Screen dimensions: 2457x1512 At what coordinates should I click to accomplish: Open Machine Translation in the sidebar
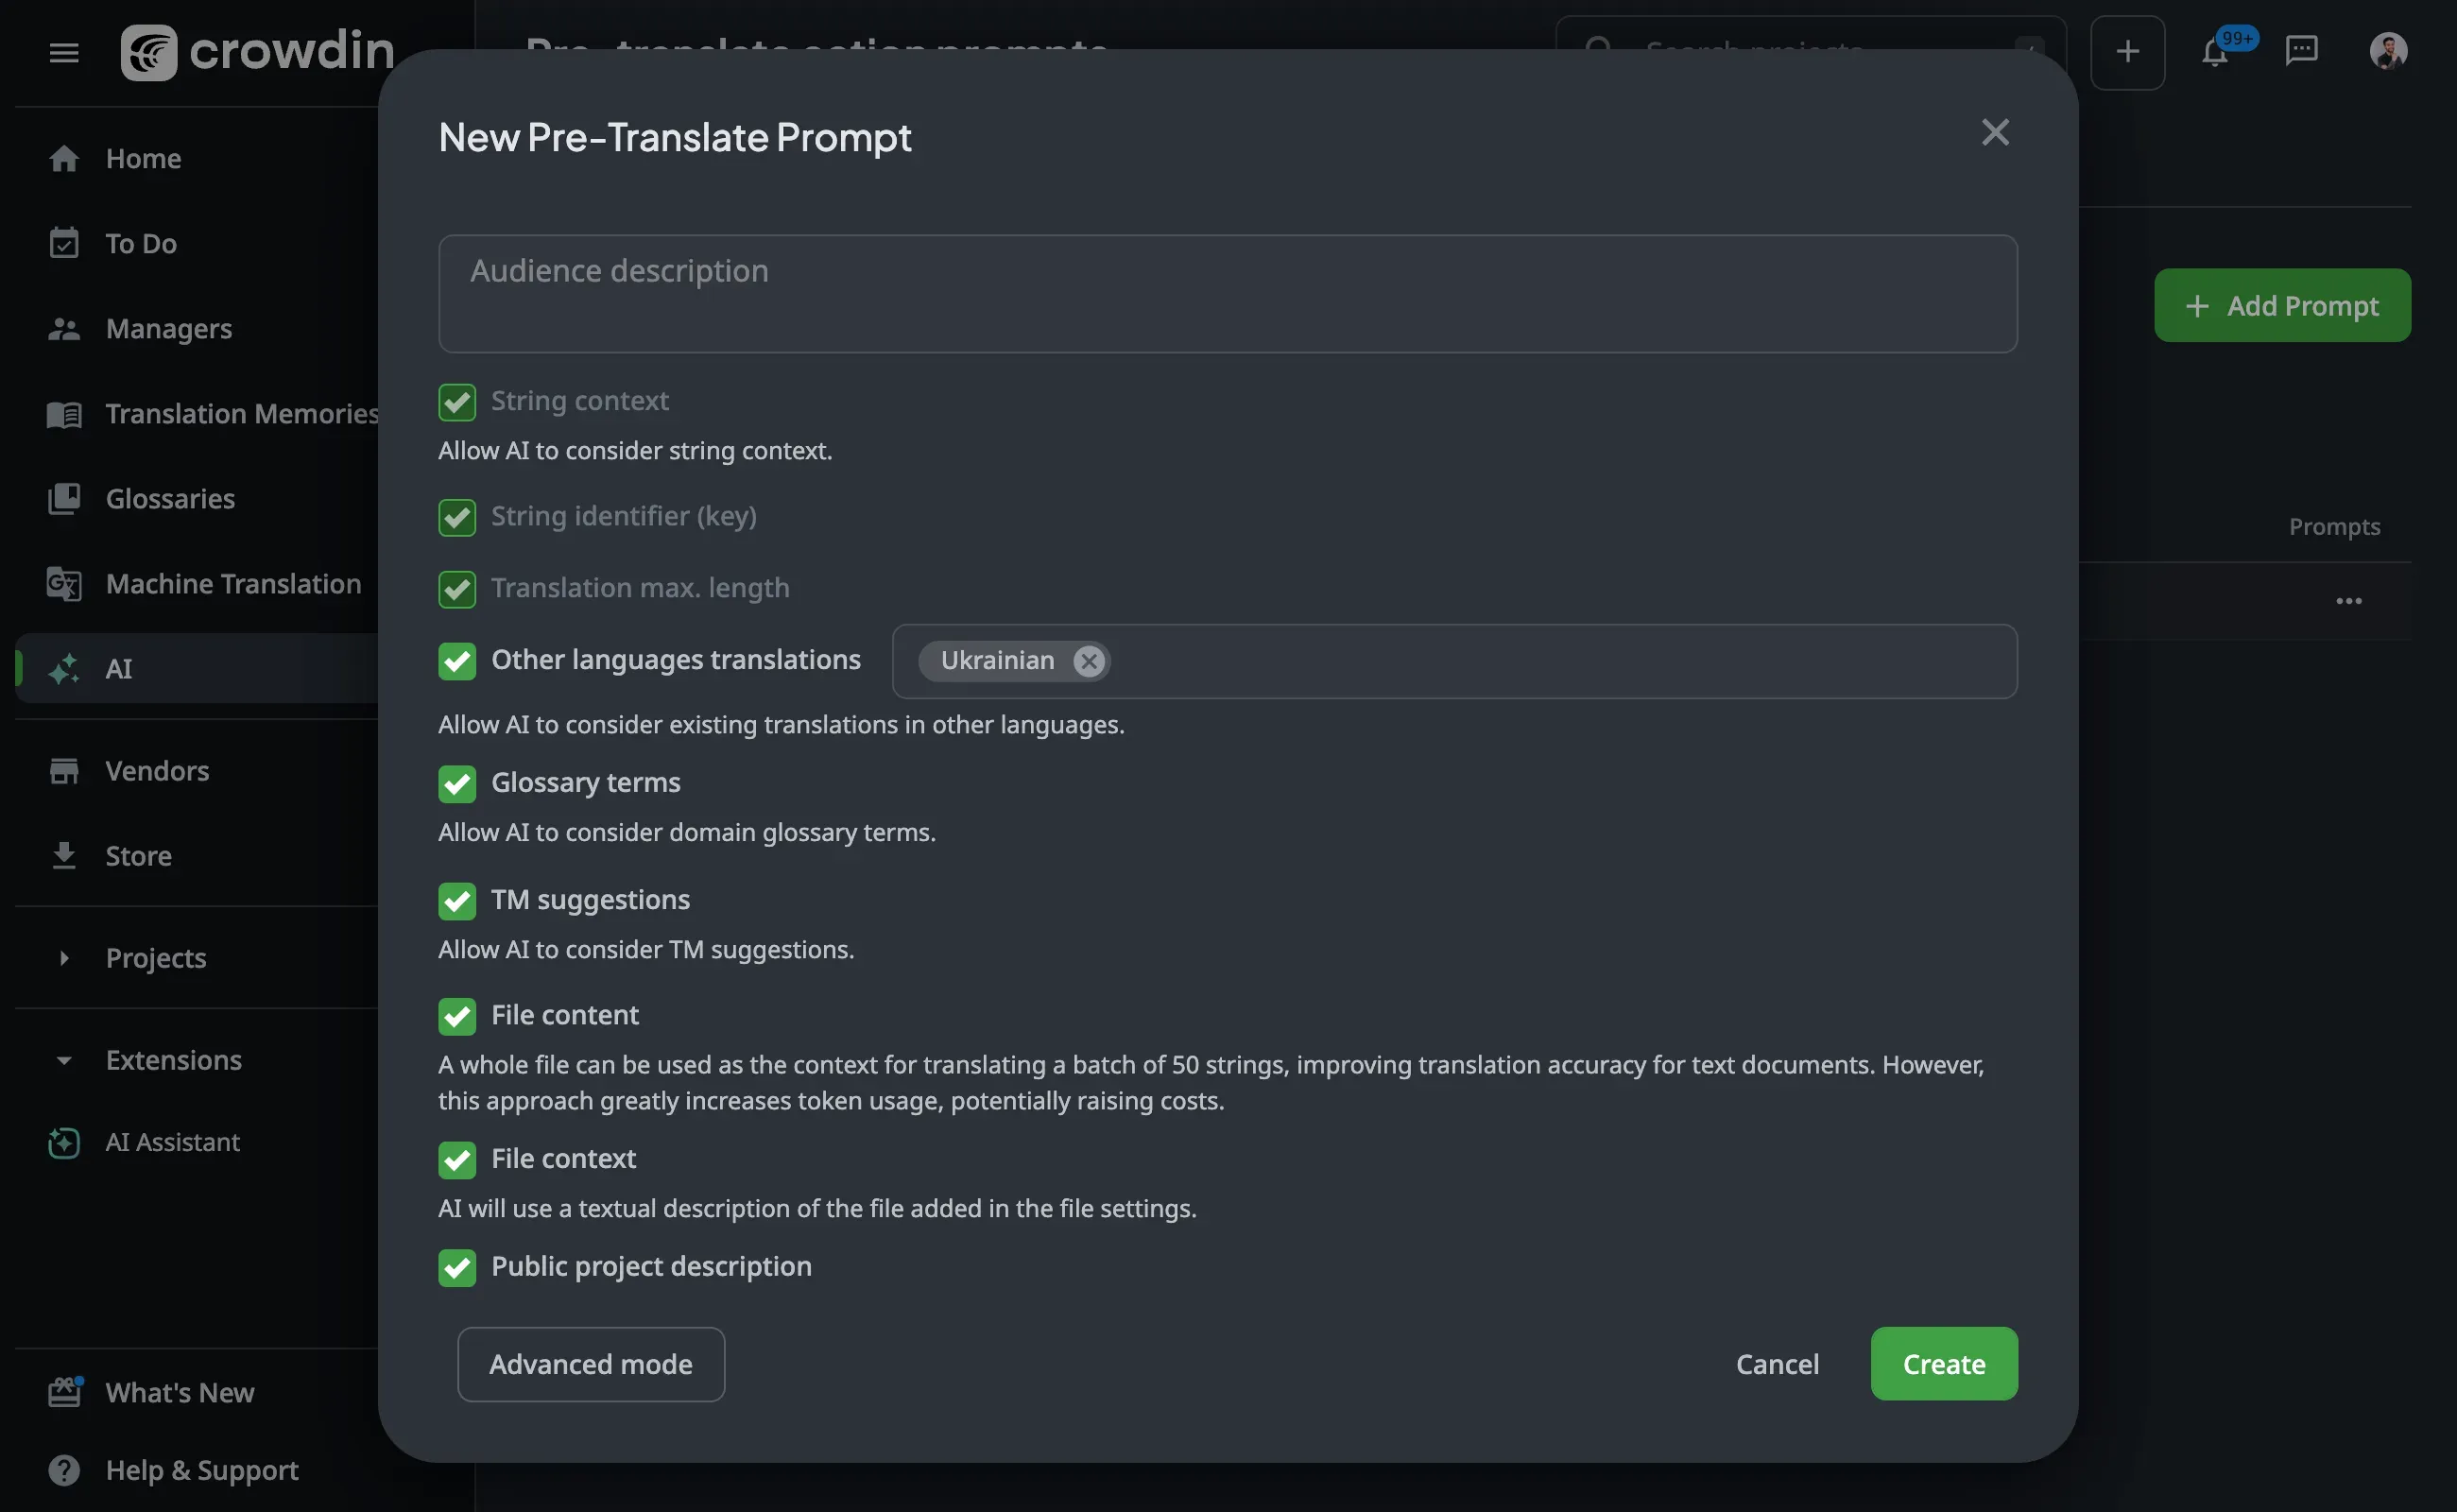[232, 583]
